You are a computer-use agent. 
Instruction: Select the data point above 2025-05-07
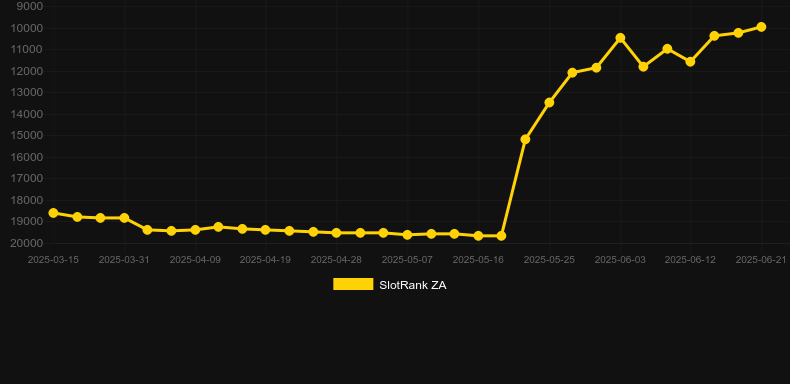[x=407, y=235]
